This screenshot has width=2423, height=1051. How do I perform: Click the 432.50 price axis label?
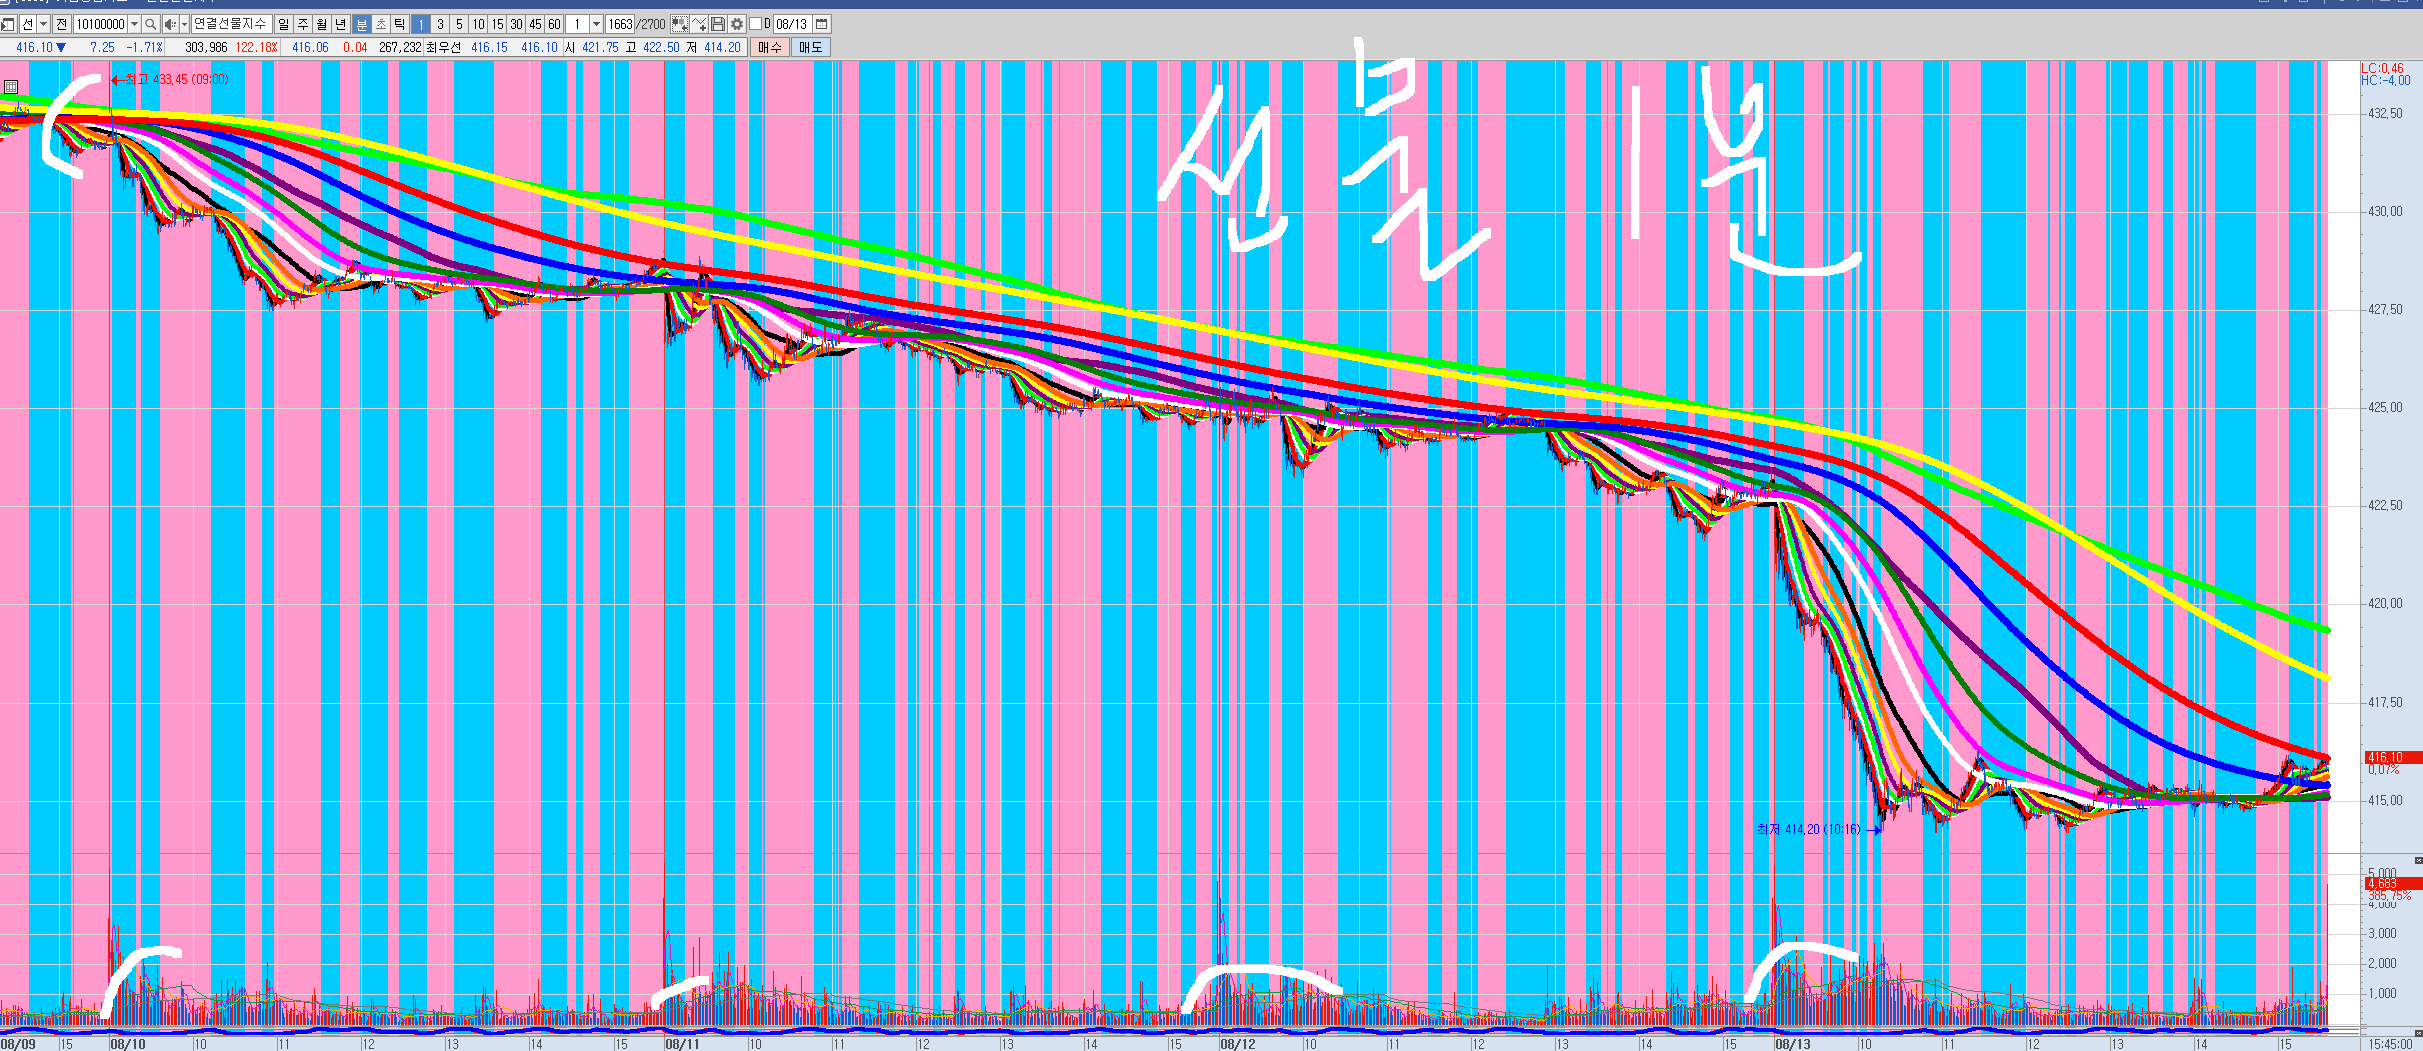tap(2385, 114)
